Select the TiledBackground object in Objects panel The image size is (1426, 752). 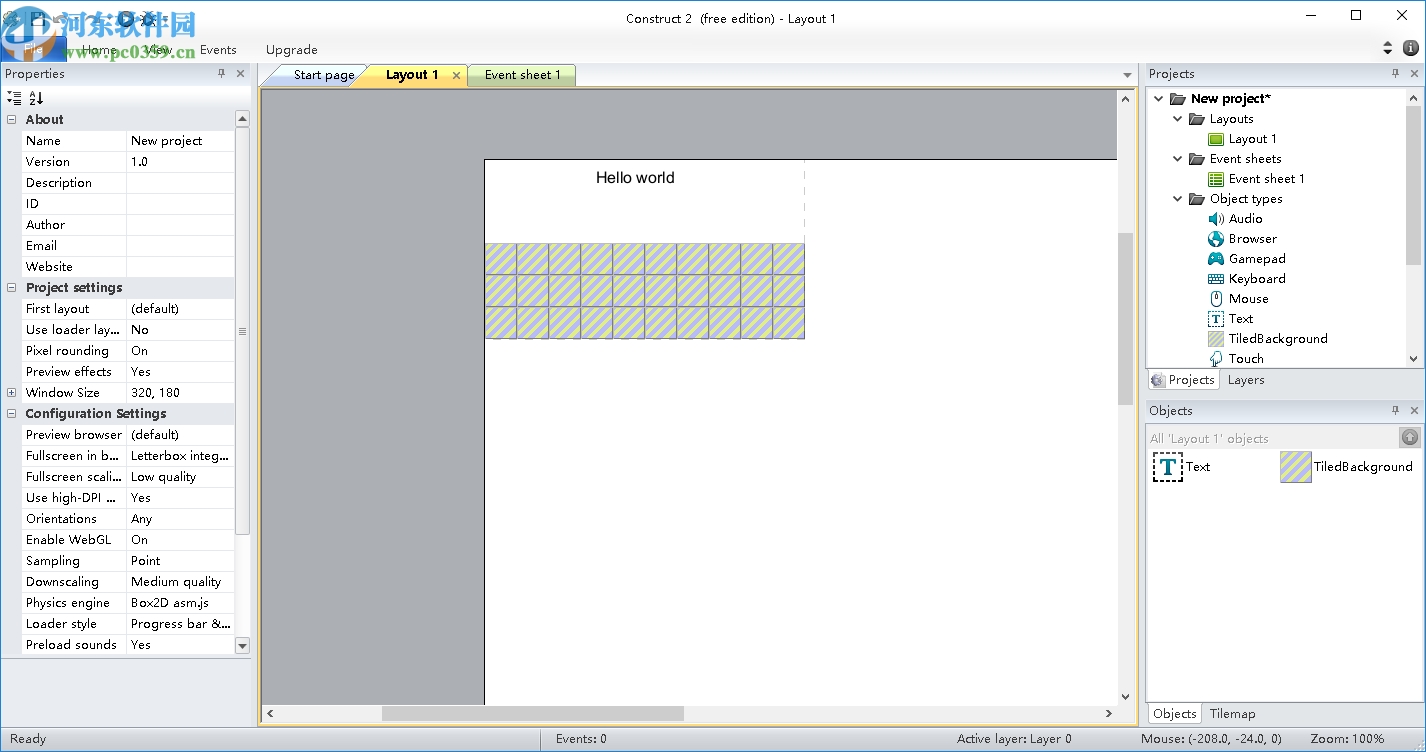point(1346,467)
